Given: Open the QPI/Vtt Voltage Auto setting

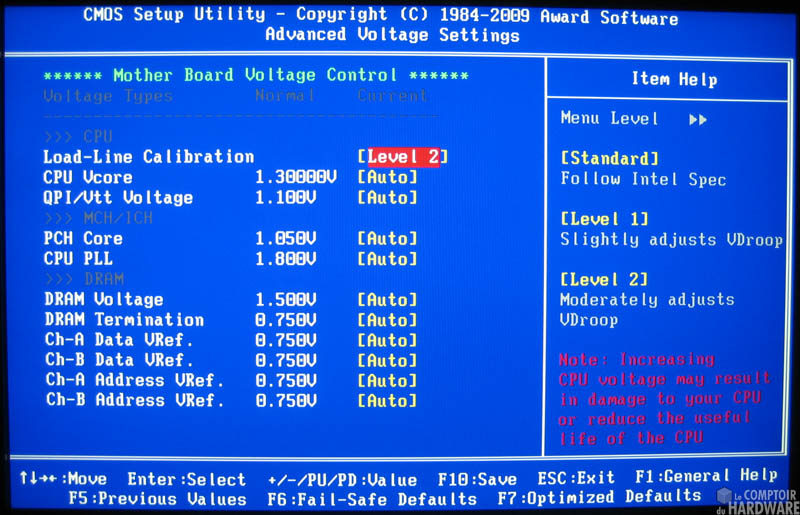Looking at the screenshot, I should [x=387, y=198].
